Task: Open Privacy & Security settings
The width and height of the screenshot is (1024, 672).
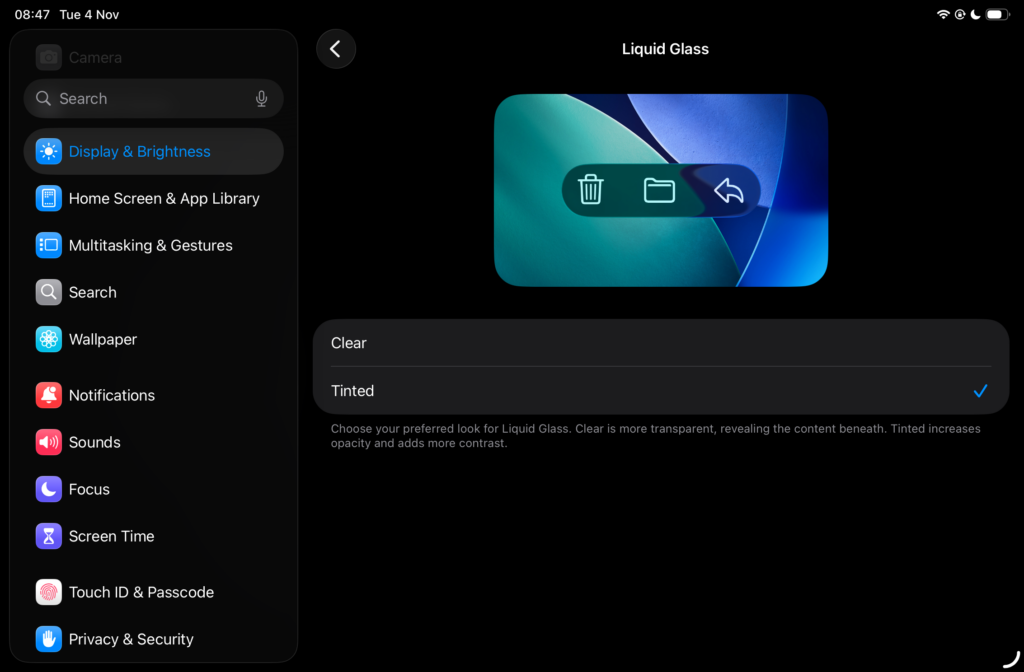Action: 131,639
